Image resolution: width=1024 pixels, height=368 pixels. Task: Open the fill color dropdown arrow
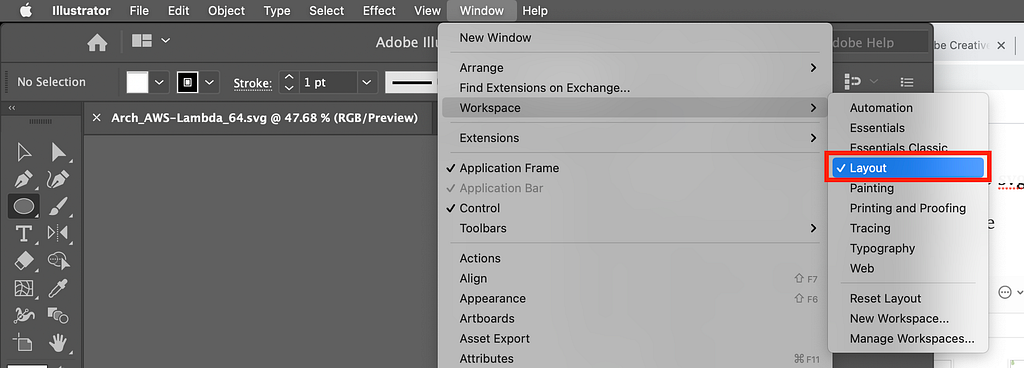click(x=160, y=82)
